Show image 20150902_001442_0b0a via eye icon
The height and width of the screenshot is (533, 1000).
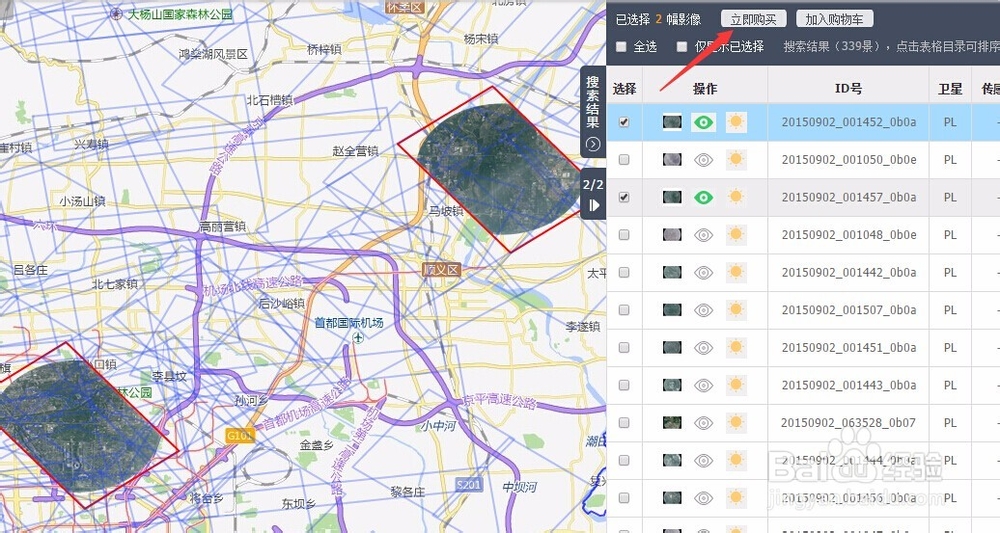click(703, 272)
